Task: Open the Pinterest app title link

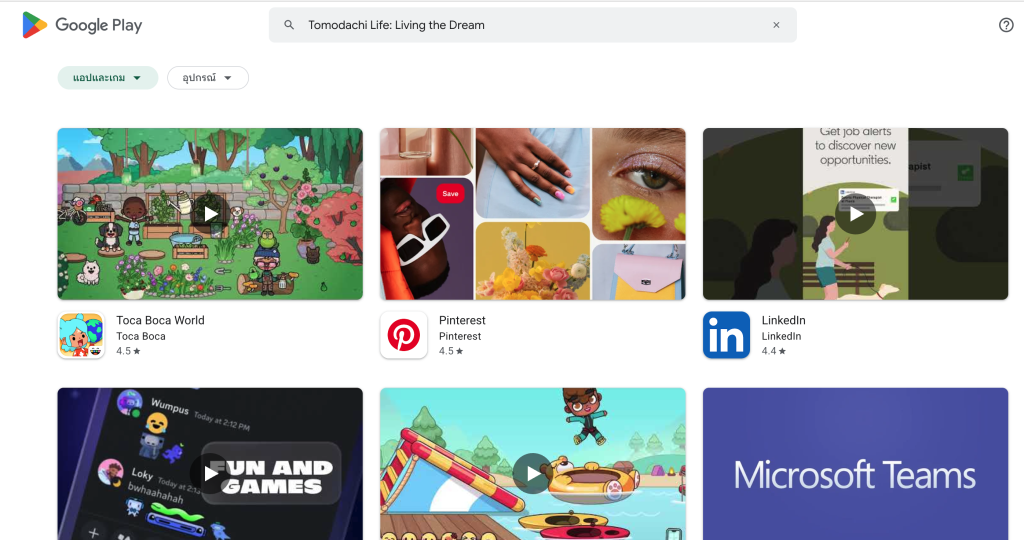Action: (462, 320)
